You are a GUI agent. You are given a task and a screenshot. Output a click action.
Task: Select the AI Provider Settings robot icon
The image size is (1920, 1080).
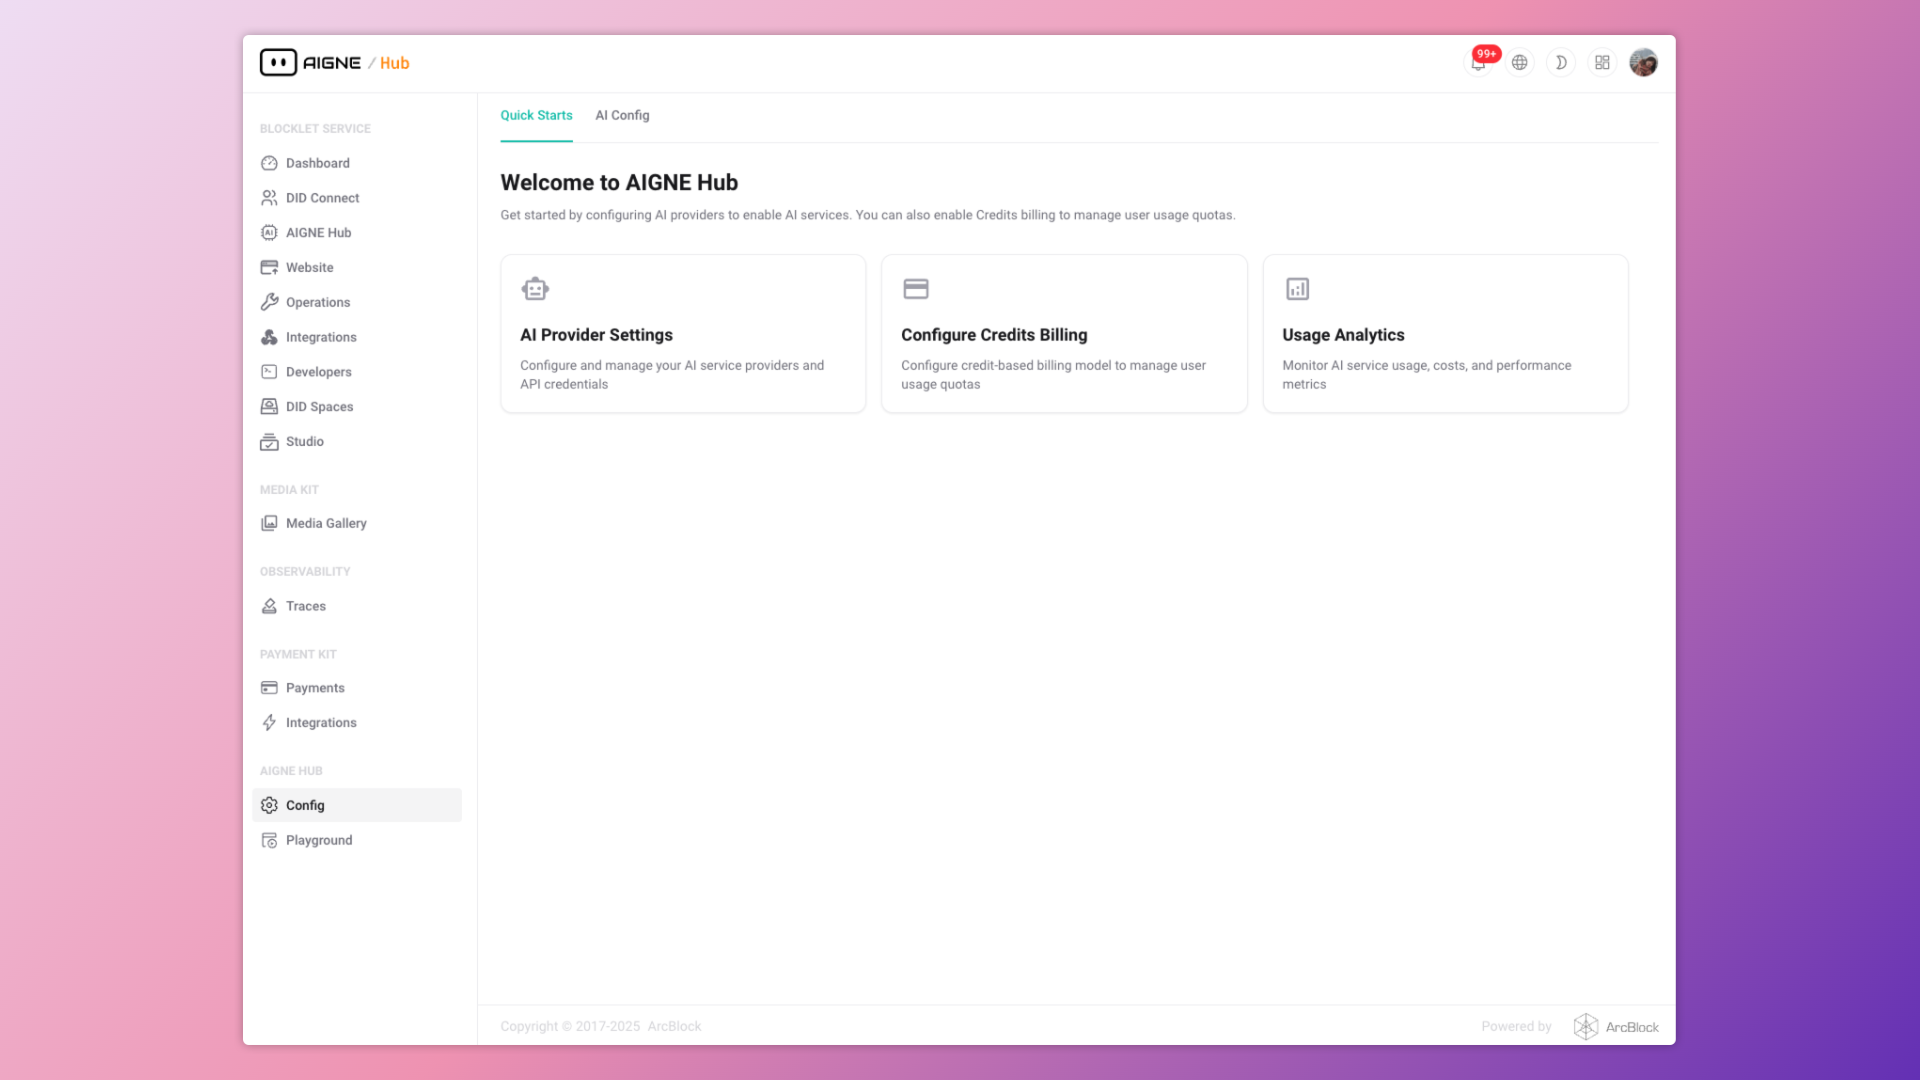coord(535,288)
